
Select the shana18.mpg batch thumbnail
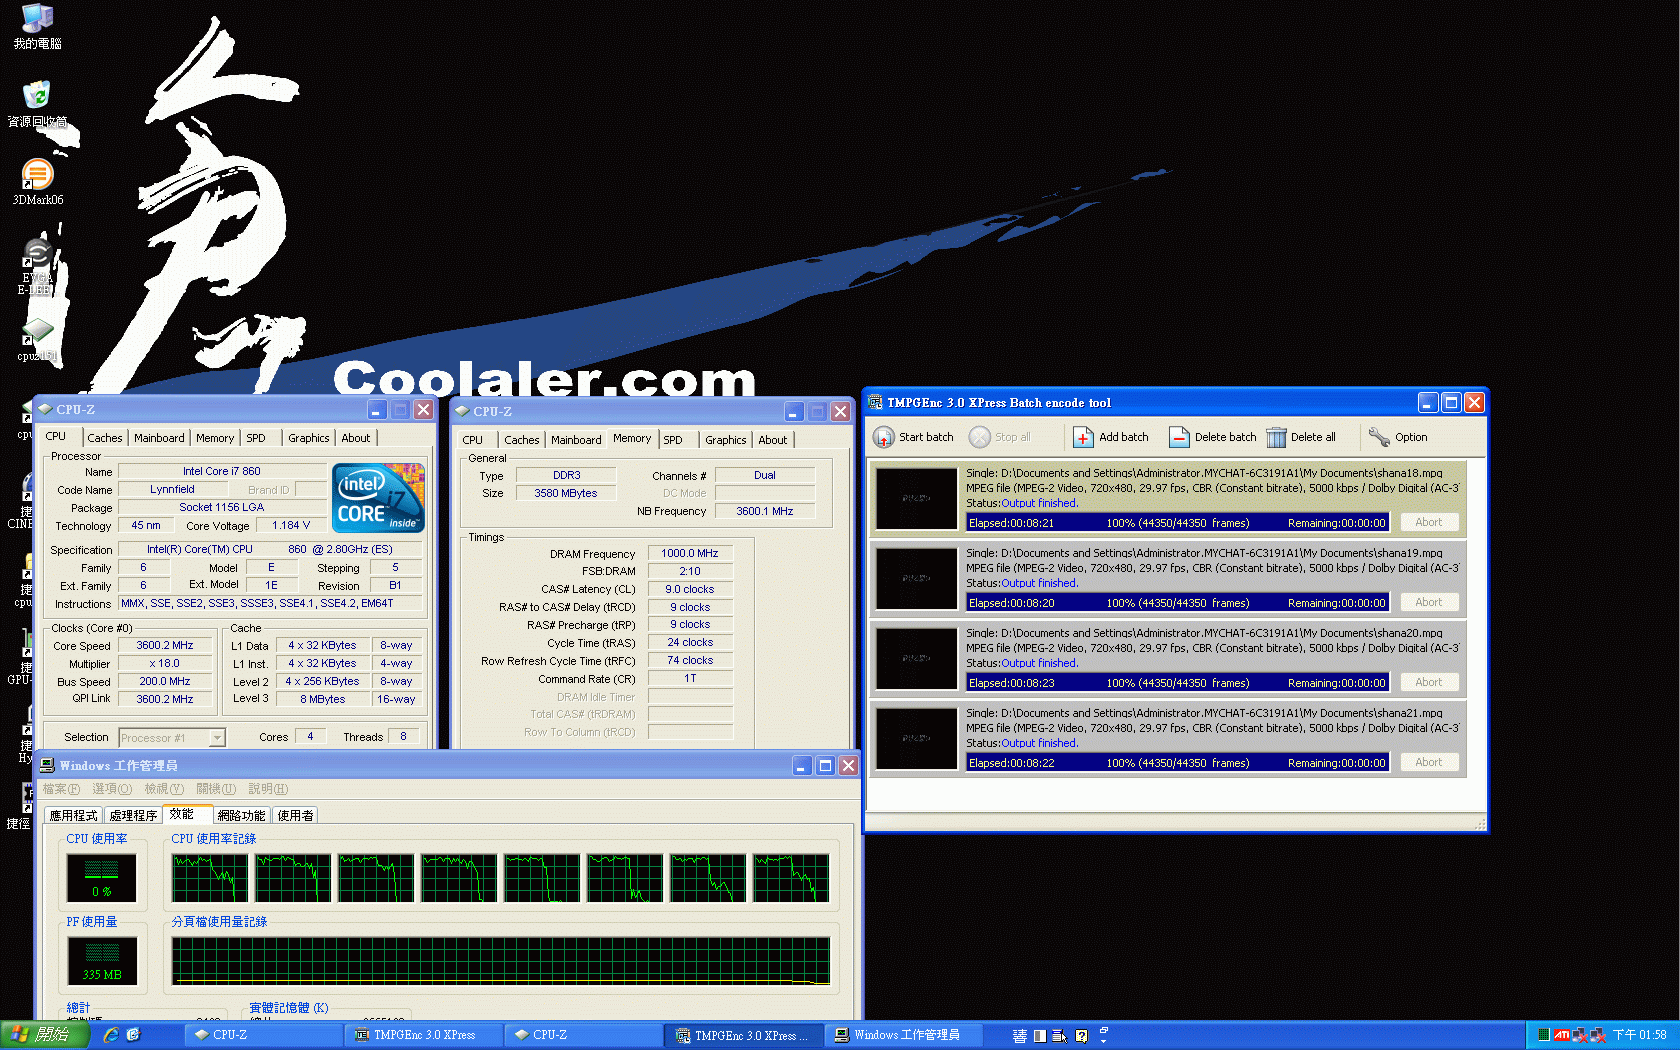916,497
